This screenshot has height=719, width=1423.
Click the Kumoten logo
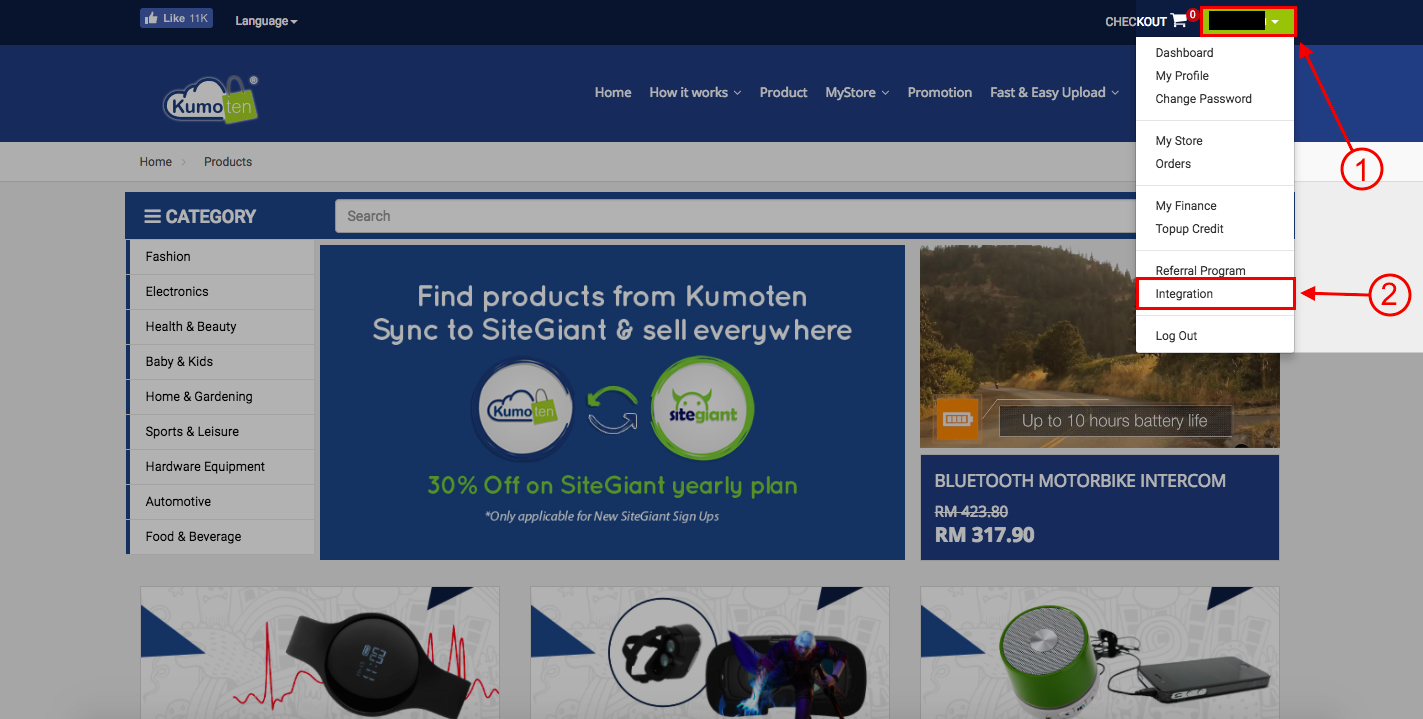click(x=211, y=99)
